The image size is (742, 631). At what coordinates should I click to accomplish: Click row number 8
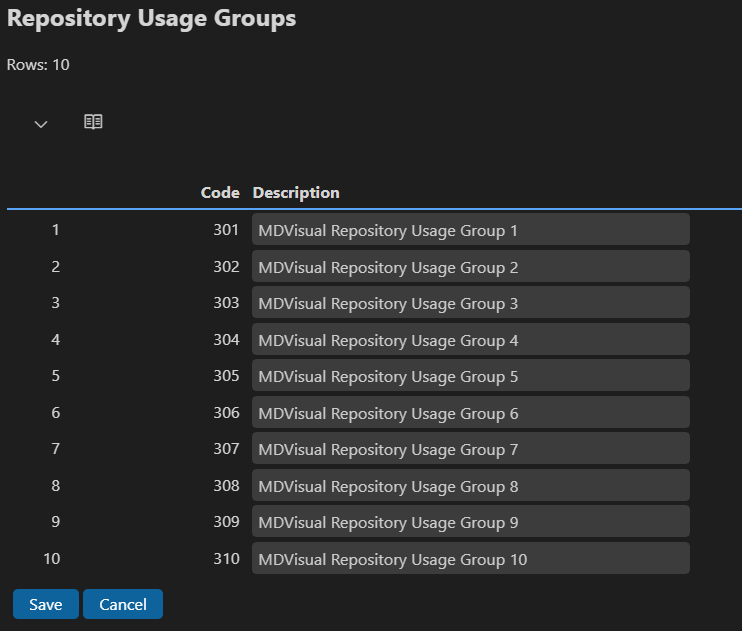pyautogui.click(x=55, y=485)
